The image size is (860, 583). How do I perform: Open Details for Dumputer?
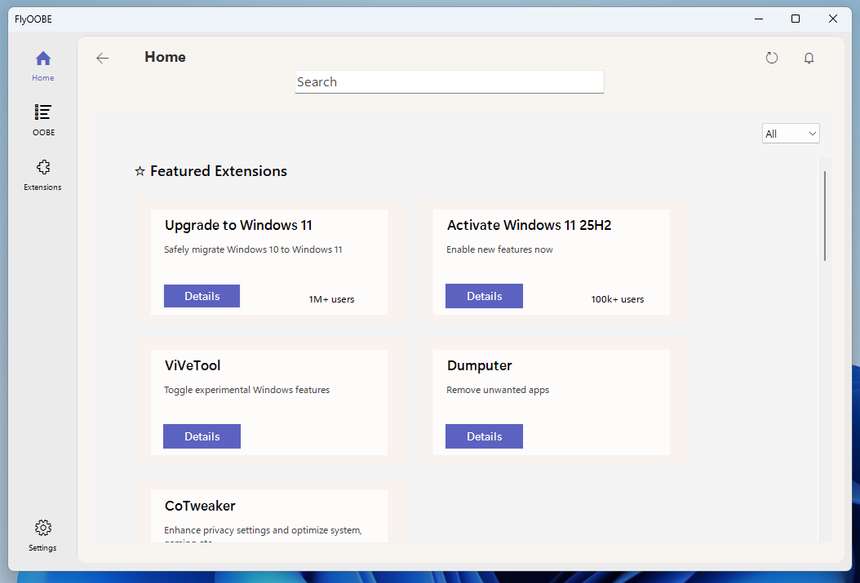(484, 436)
